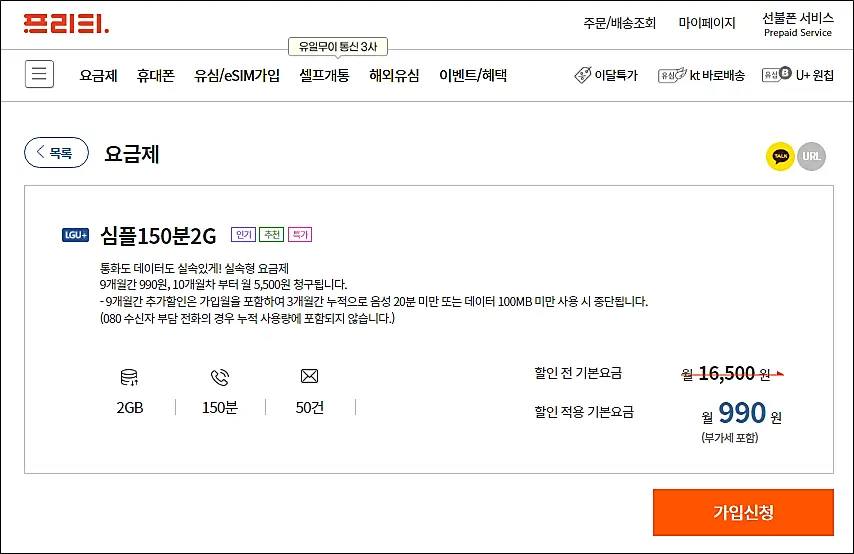The width and height of the screenshot is (854, 554).
Task: Click the 9개월간 추가할인 condition line
Action: [x=374, y=301]
